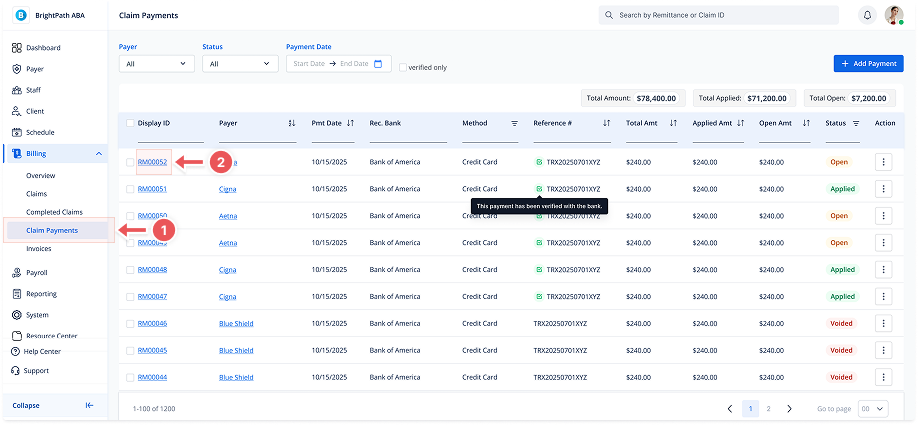Screen dimensions: 918x425
Task: Sort by the Reference # column icon
Action: [607, 123]
